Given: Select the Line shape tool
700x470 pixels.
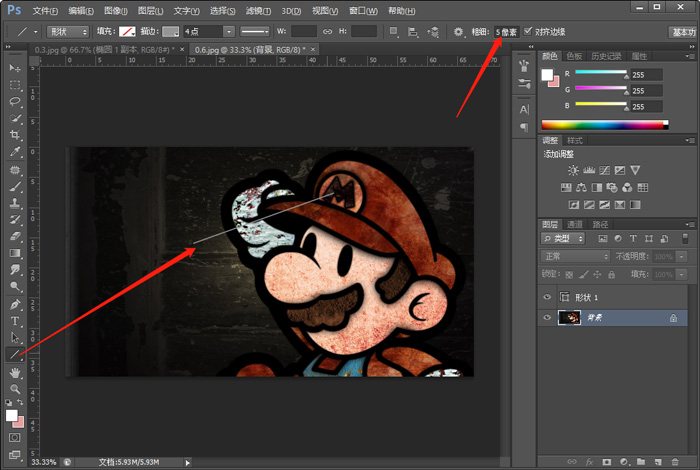Looking at the screenshot, I should tap(15, 355).
